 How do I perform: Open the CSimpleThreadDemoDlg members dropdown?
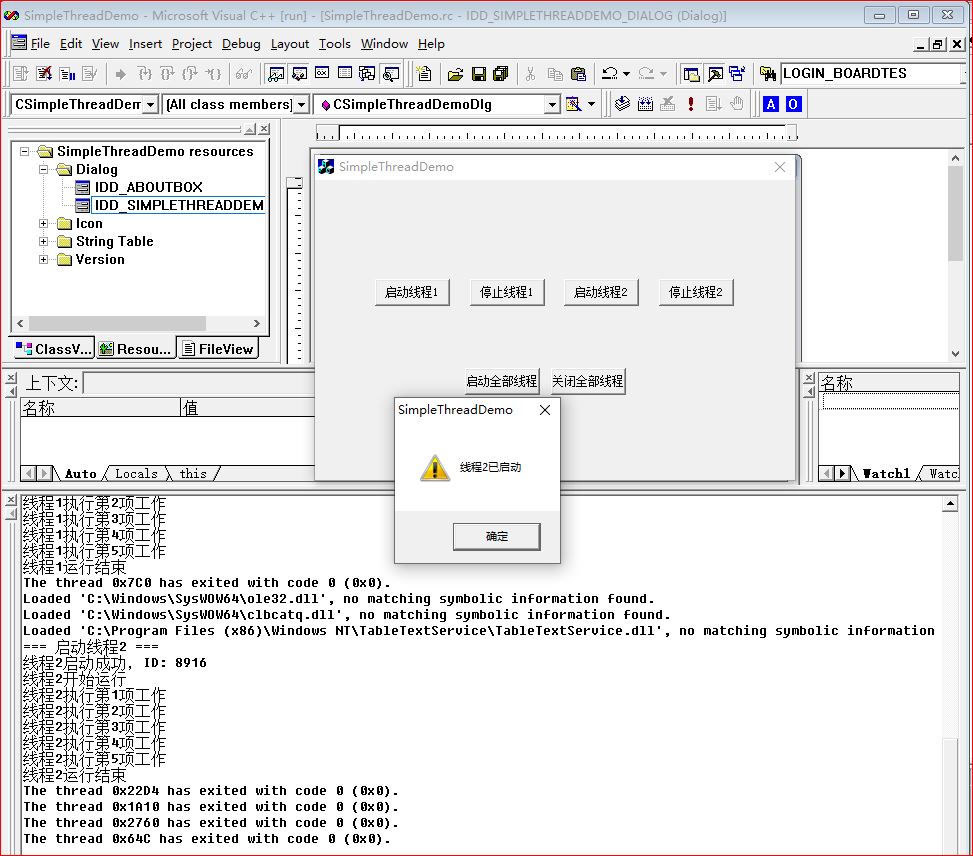coord(552,104)
